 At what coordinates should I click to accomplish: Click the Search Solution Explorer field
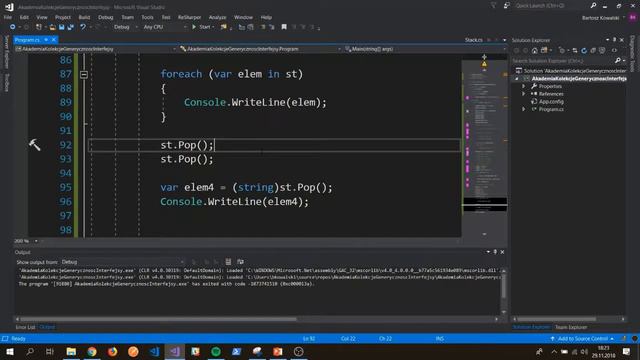563,60
